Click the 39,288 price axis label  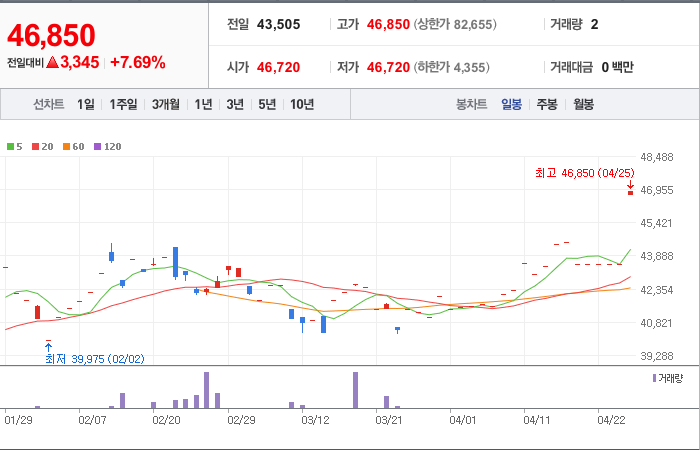656,356
